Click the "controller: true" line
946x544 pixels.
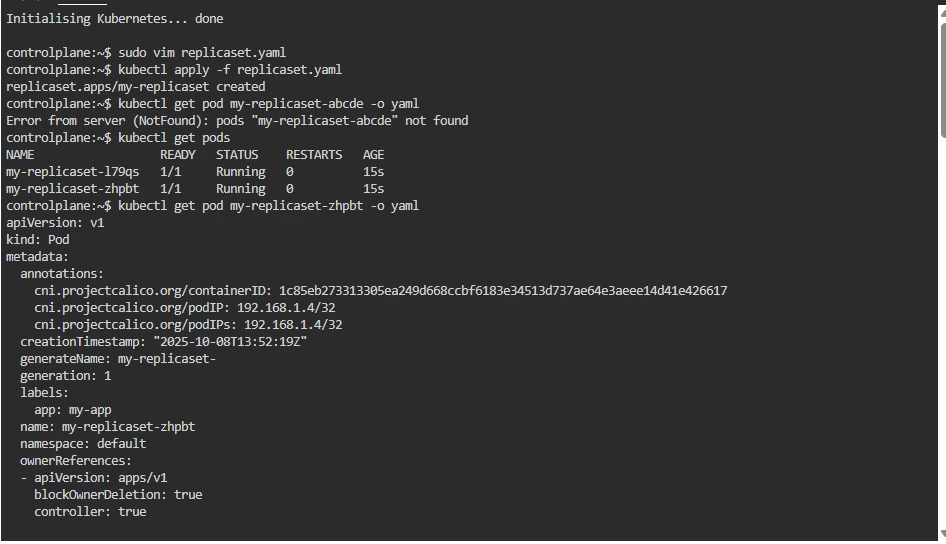click(x=90, y=512)
